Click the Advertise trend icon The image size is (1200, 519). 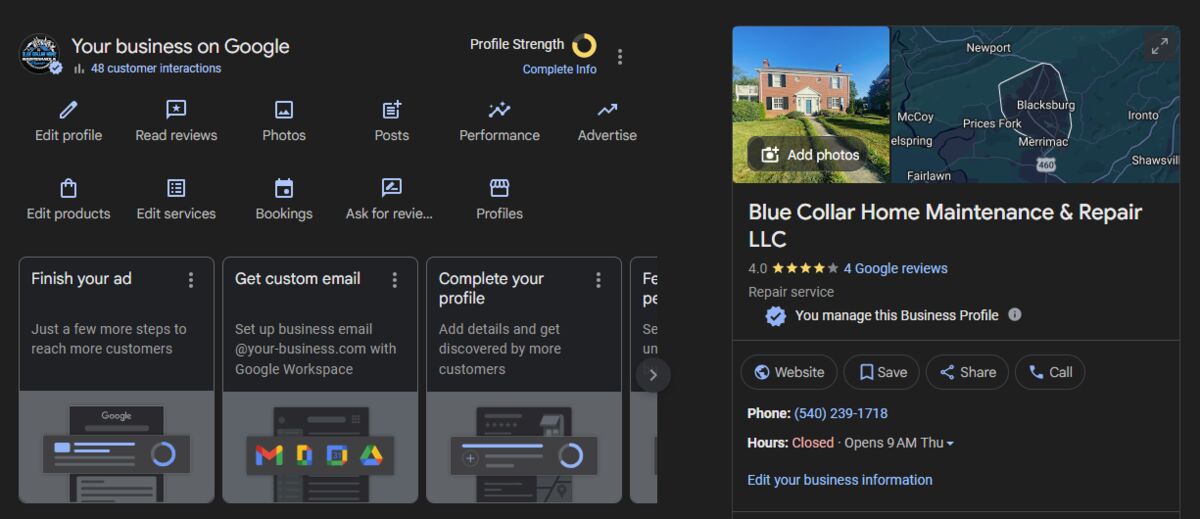[x=607, y=110]
